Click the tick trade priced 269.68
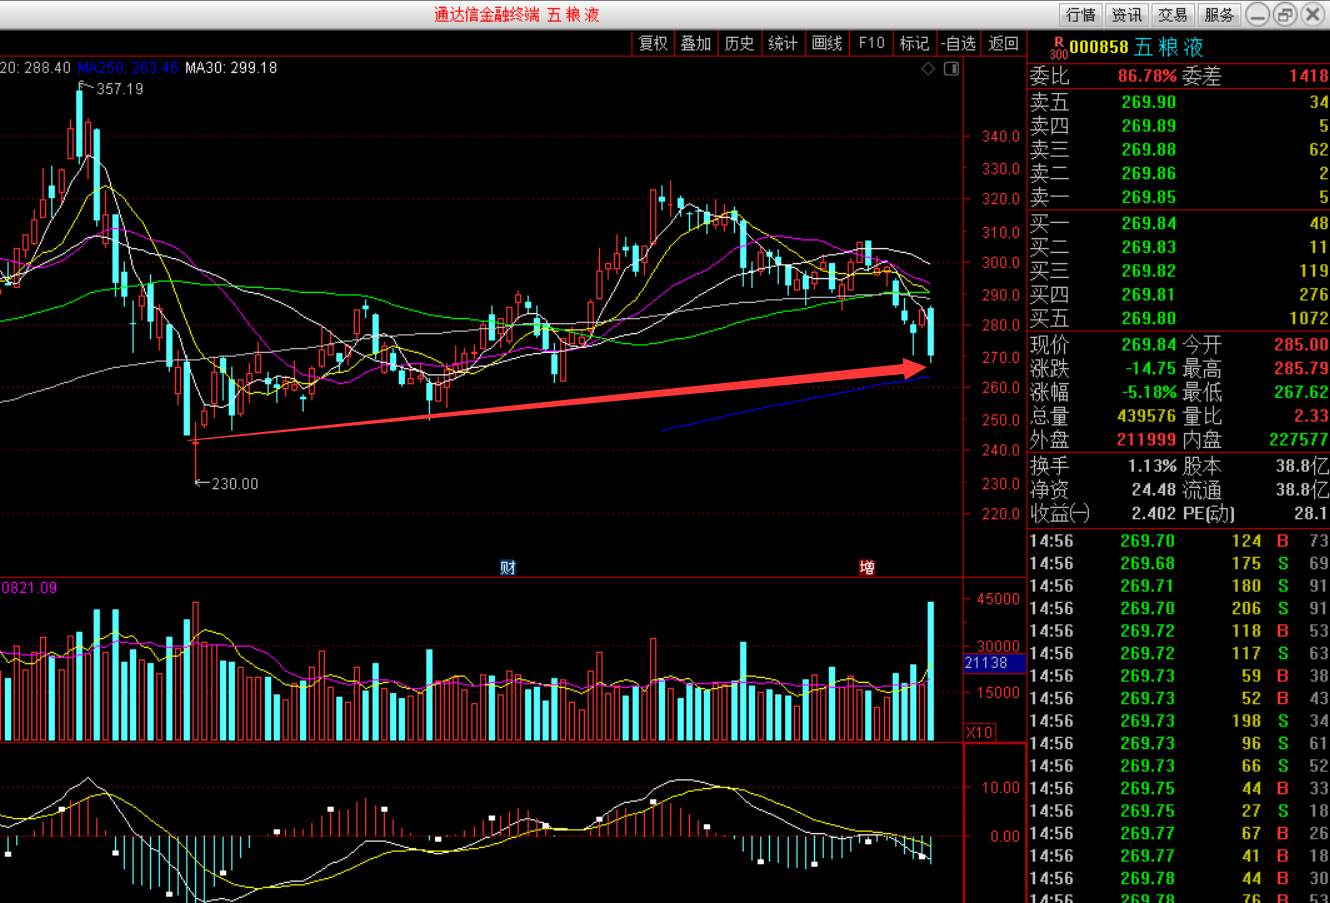 pos(1148,564)
